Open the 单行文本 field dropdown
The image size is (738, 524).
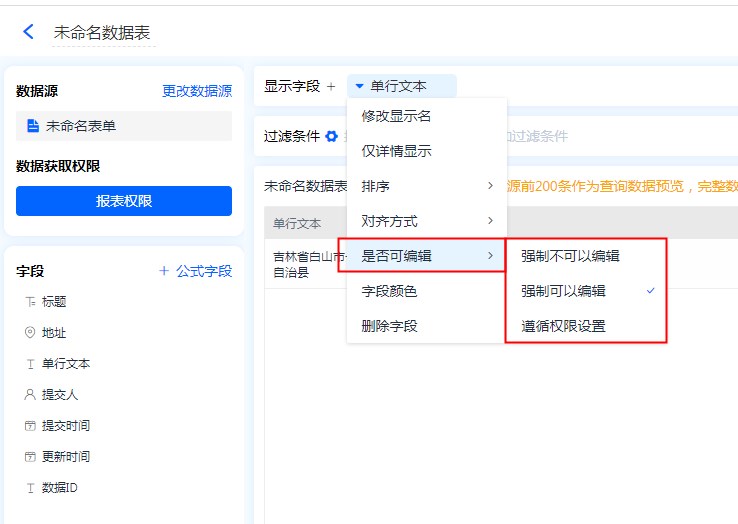[400, 87]
